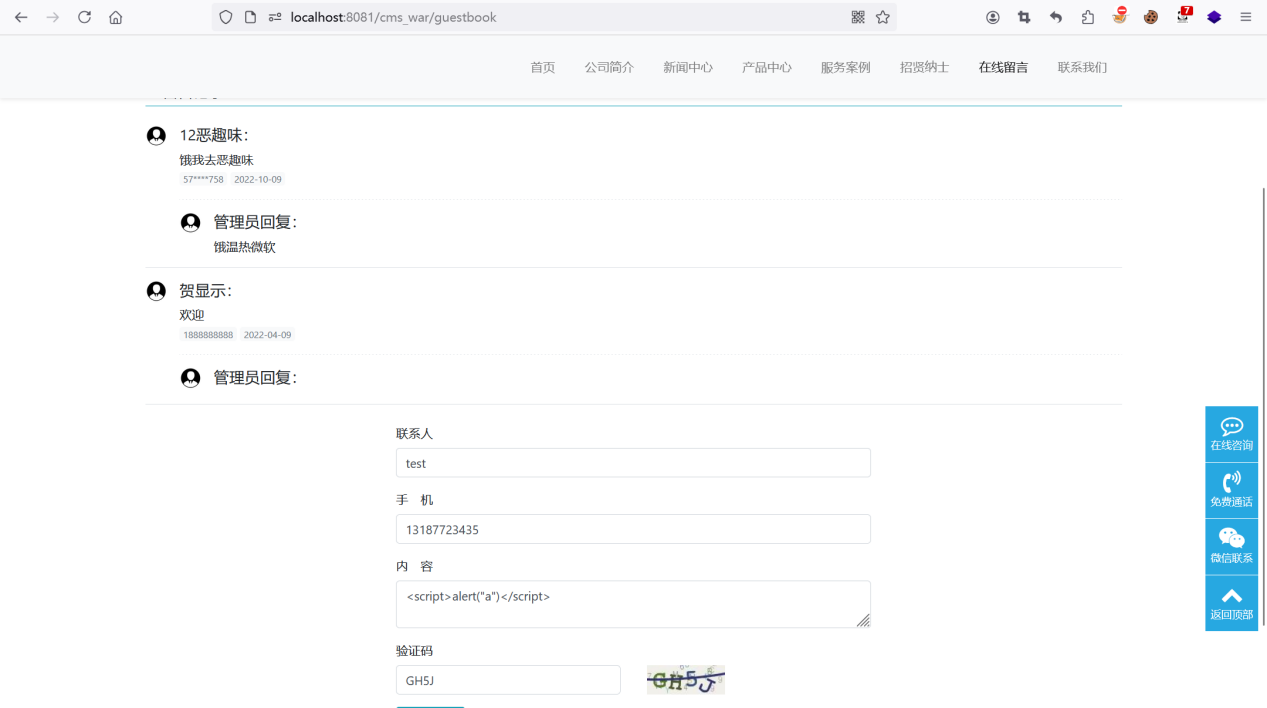Click the message text 饿我去恶趣味

(217, 160)
